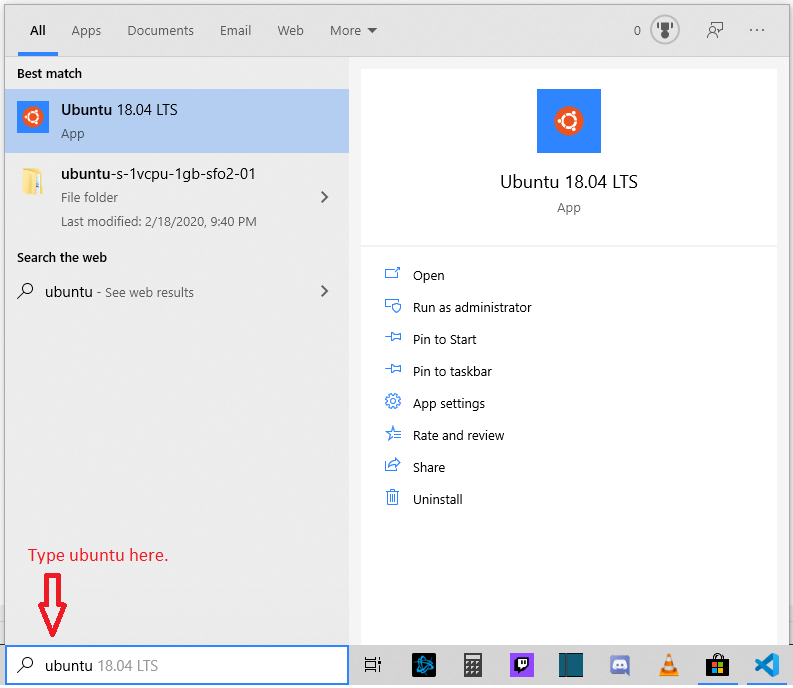Open the three-dots options menu
Image resolution: width=793 pixels, height=688 pixels.
pos(757,30)
